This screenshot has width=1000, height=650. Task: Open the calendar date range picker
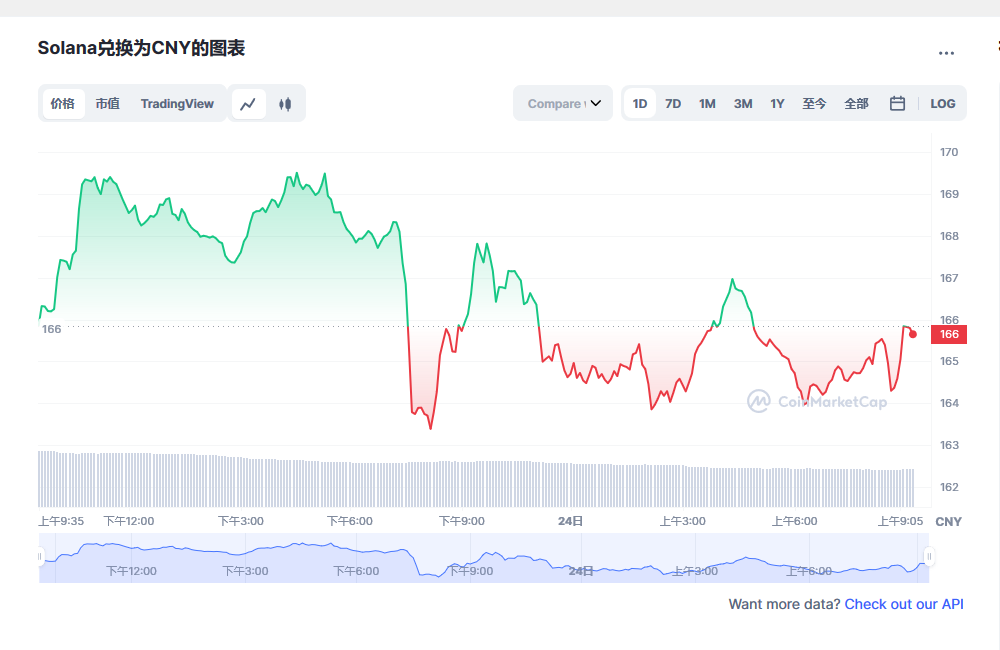[x=897, y=103]
